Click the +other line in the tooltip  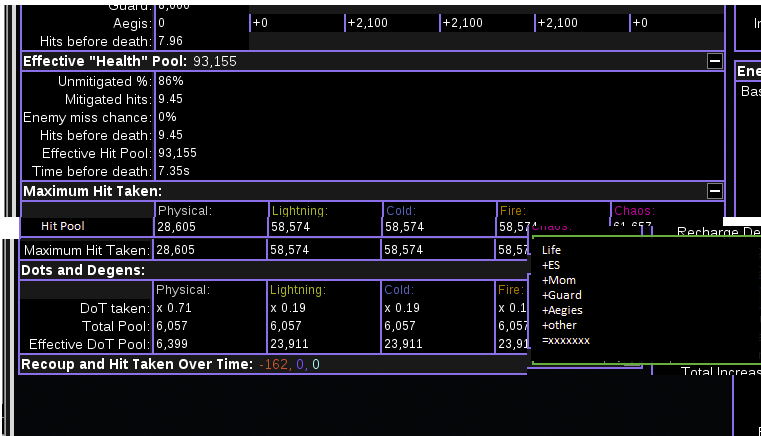[559, 325]
